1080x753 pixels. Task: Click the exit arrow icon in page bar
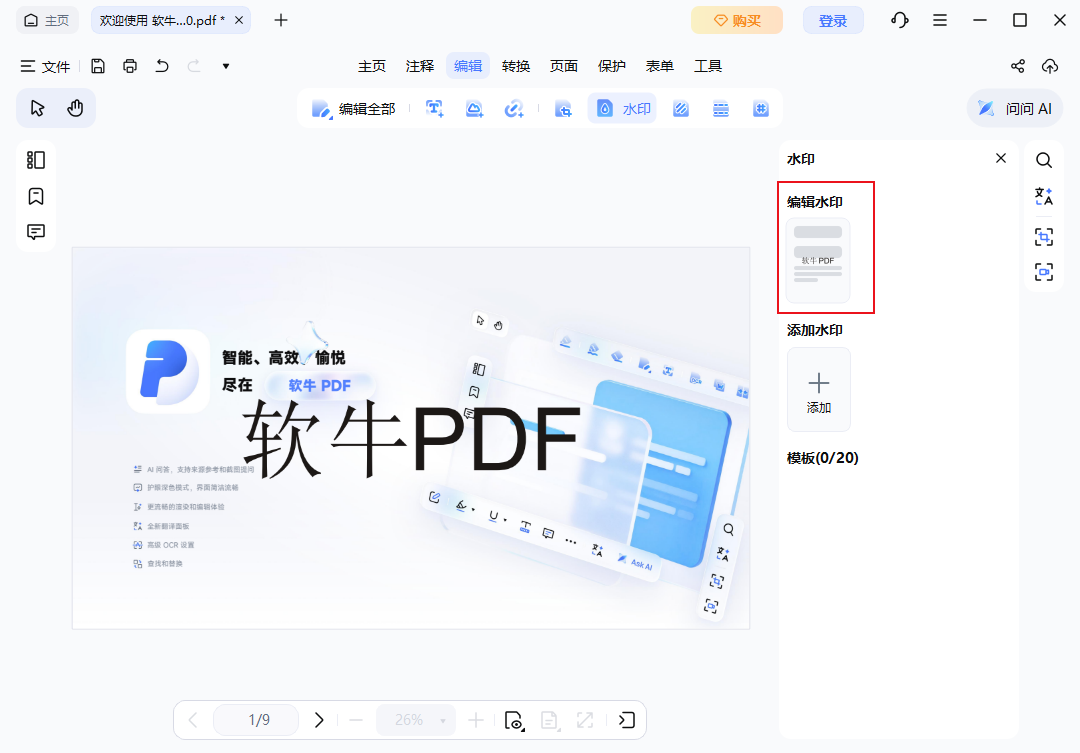pos(627,720)
